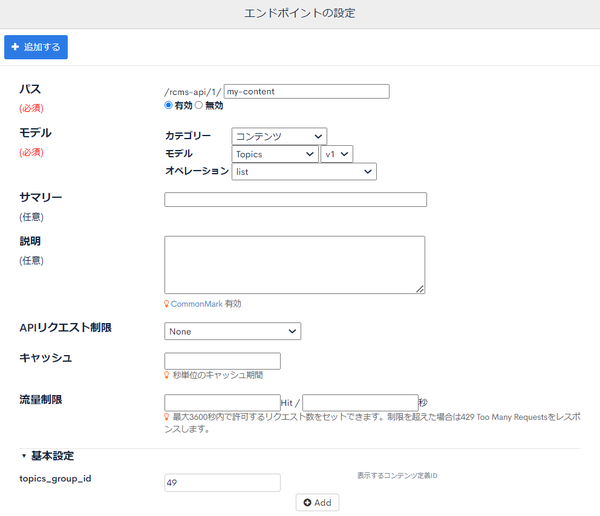Click the topics_group_id input with 49
The height and width of the screenshot is (516, 600).
point(222,482)
